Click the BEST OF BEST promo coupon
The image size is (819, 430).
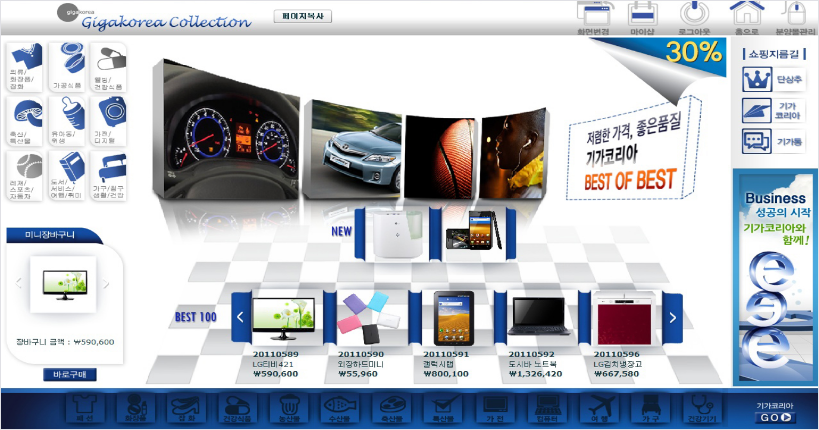(x=633, y=150)
